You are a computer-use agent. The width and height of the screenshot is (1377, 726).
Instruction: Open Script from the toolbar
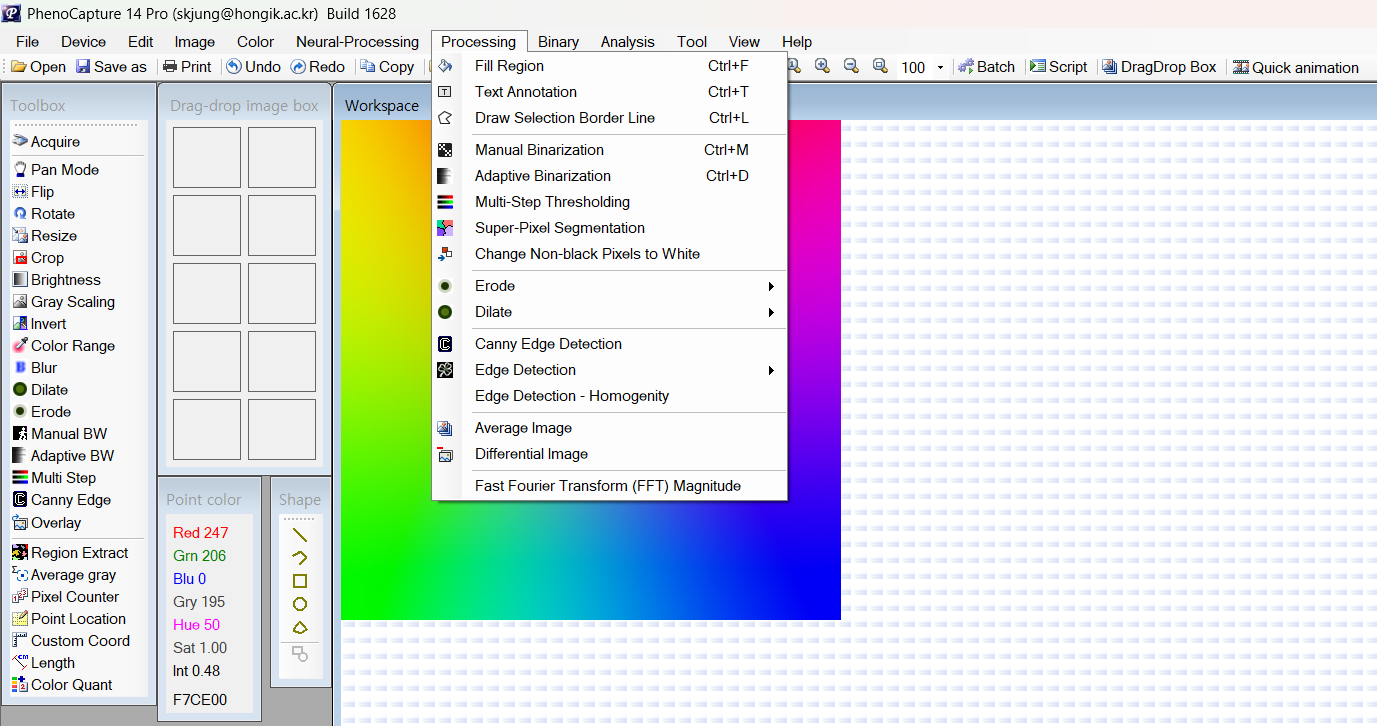(x=1058, y=67)
